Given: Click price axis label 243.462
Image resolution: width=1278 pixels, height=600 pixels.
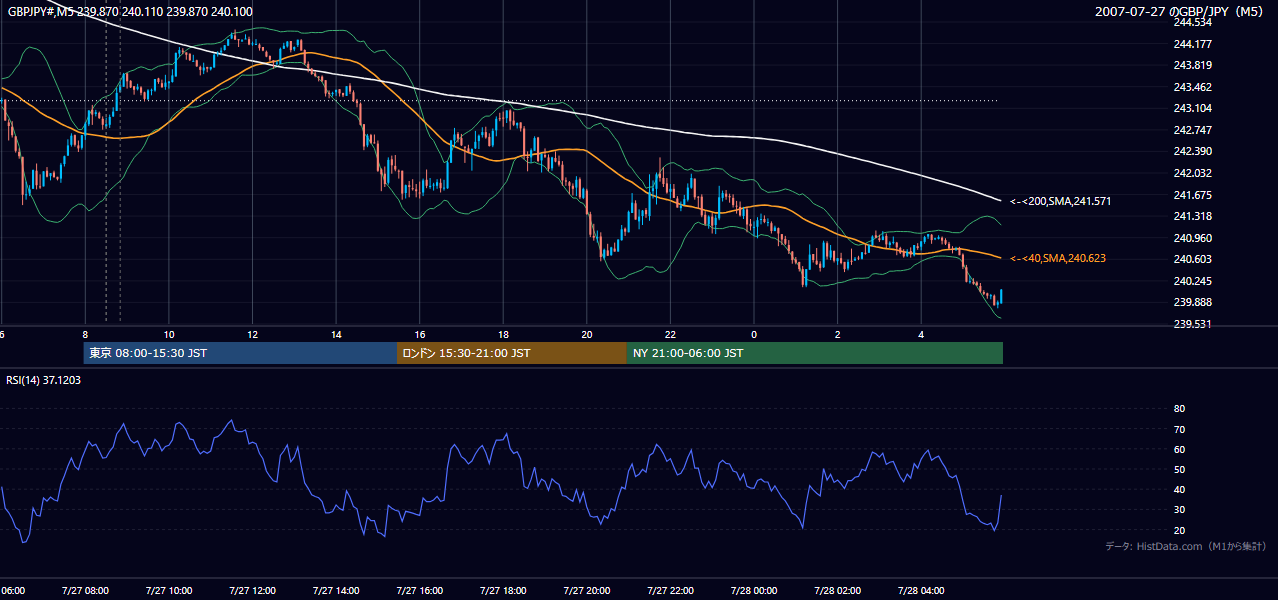Looking at the screenshot, I should click(x=1193, y=87).
